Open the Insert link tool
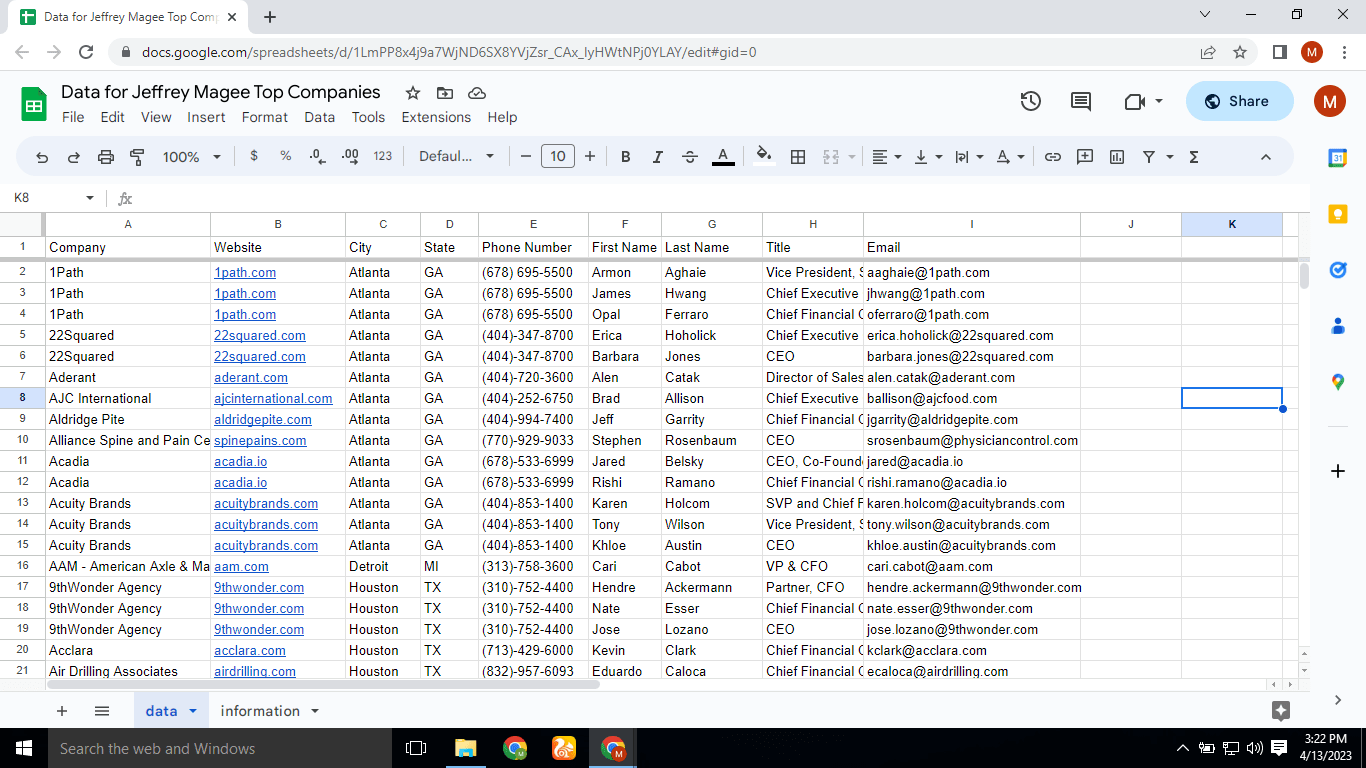This screenshot has width=1366, height=768. [x=1053, y=157]
